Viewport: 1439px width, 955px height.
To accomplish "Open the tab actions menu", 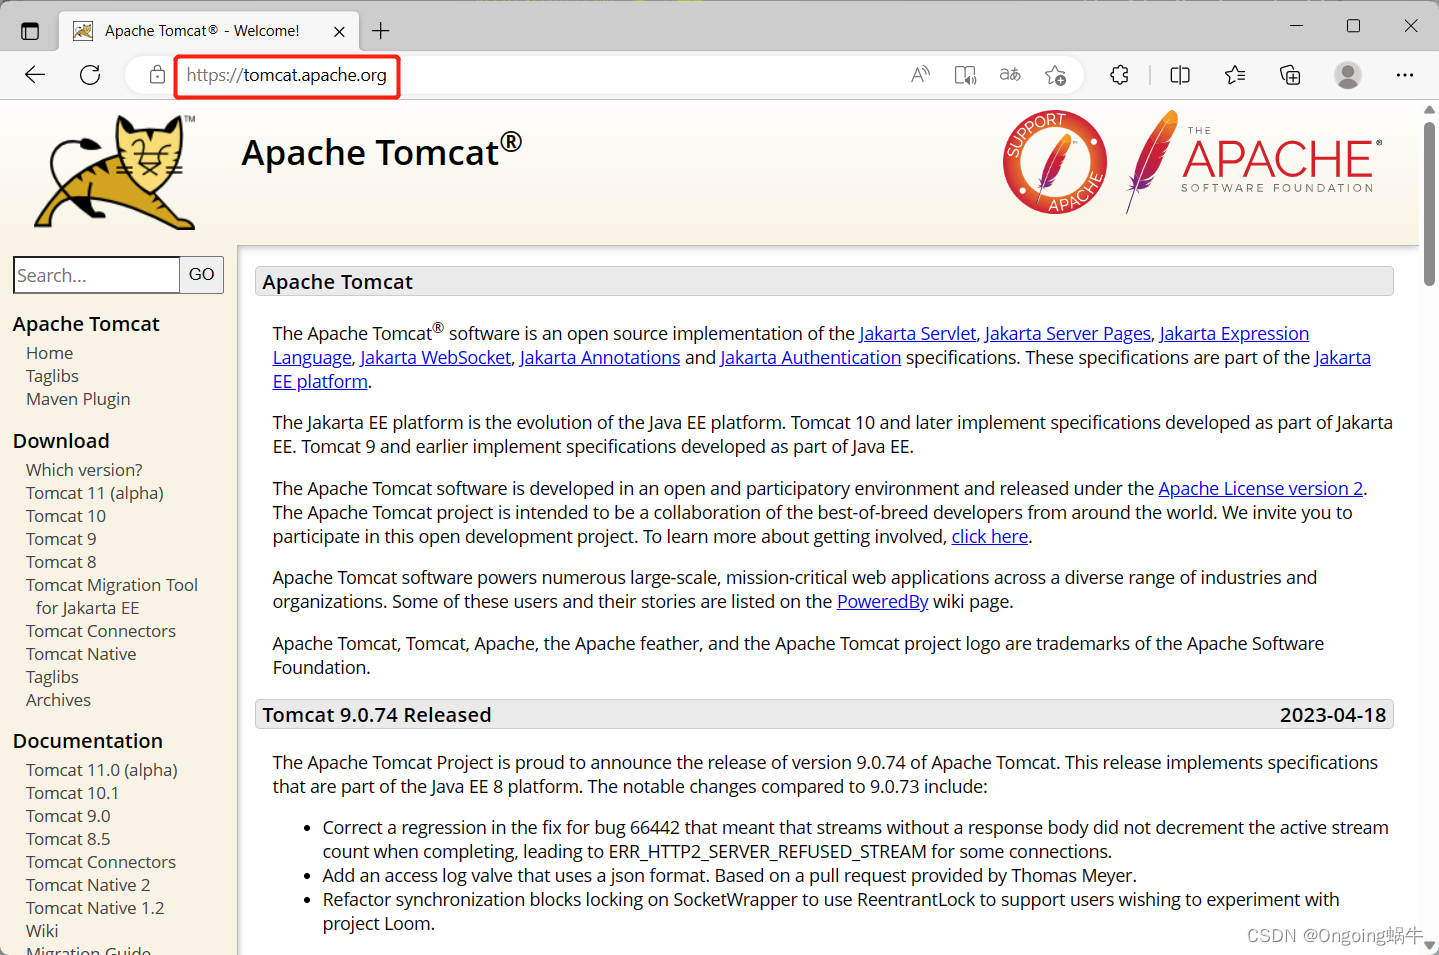I will (30, 29).
